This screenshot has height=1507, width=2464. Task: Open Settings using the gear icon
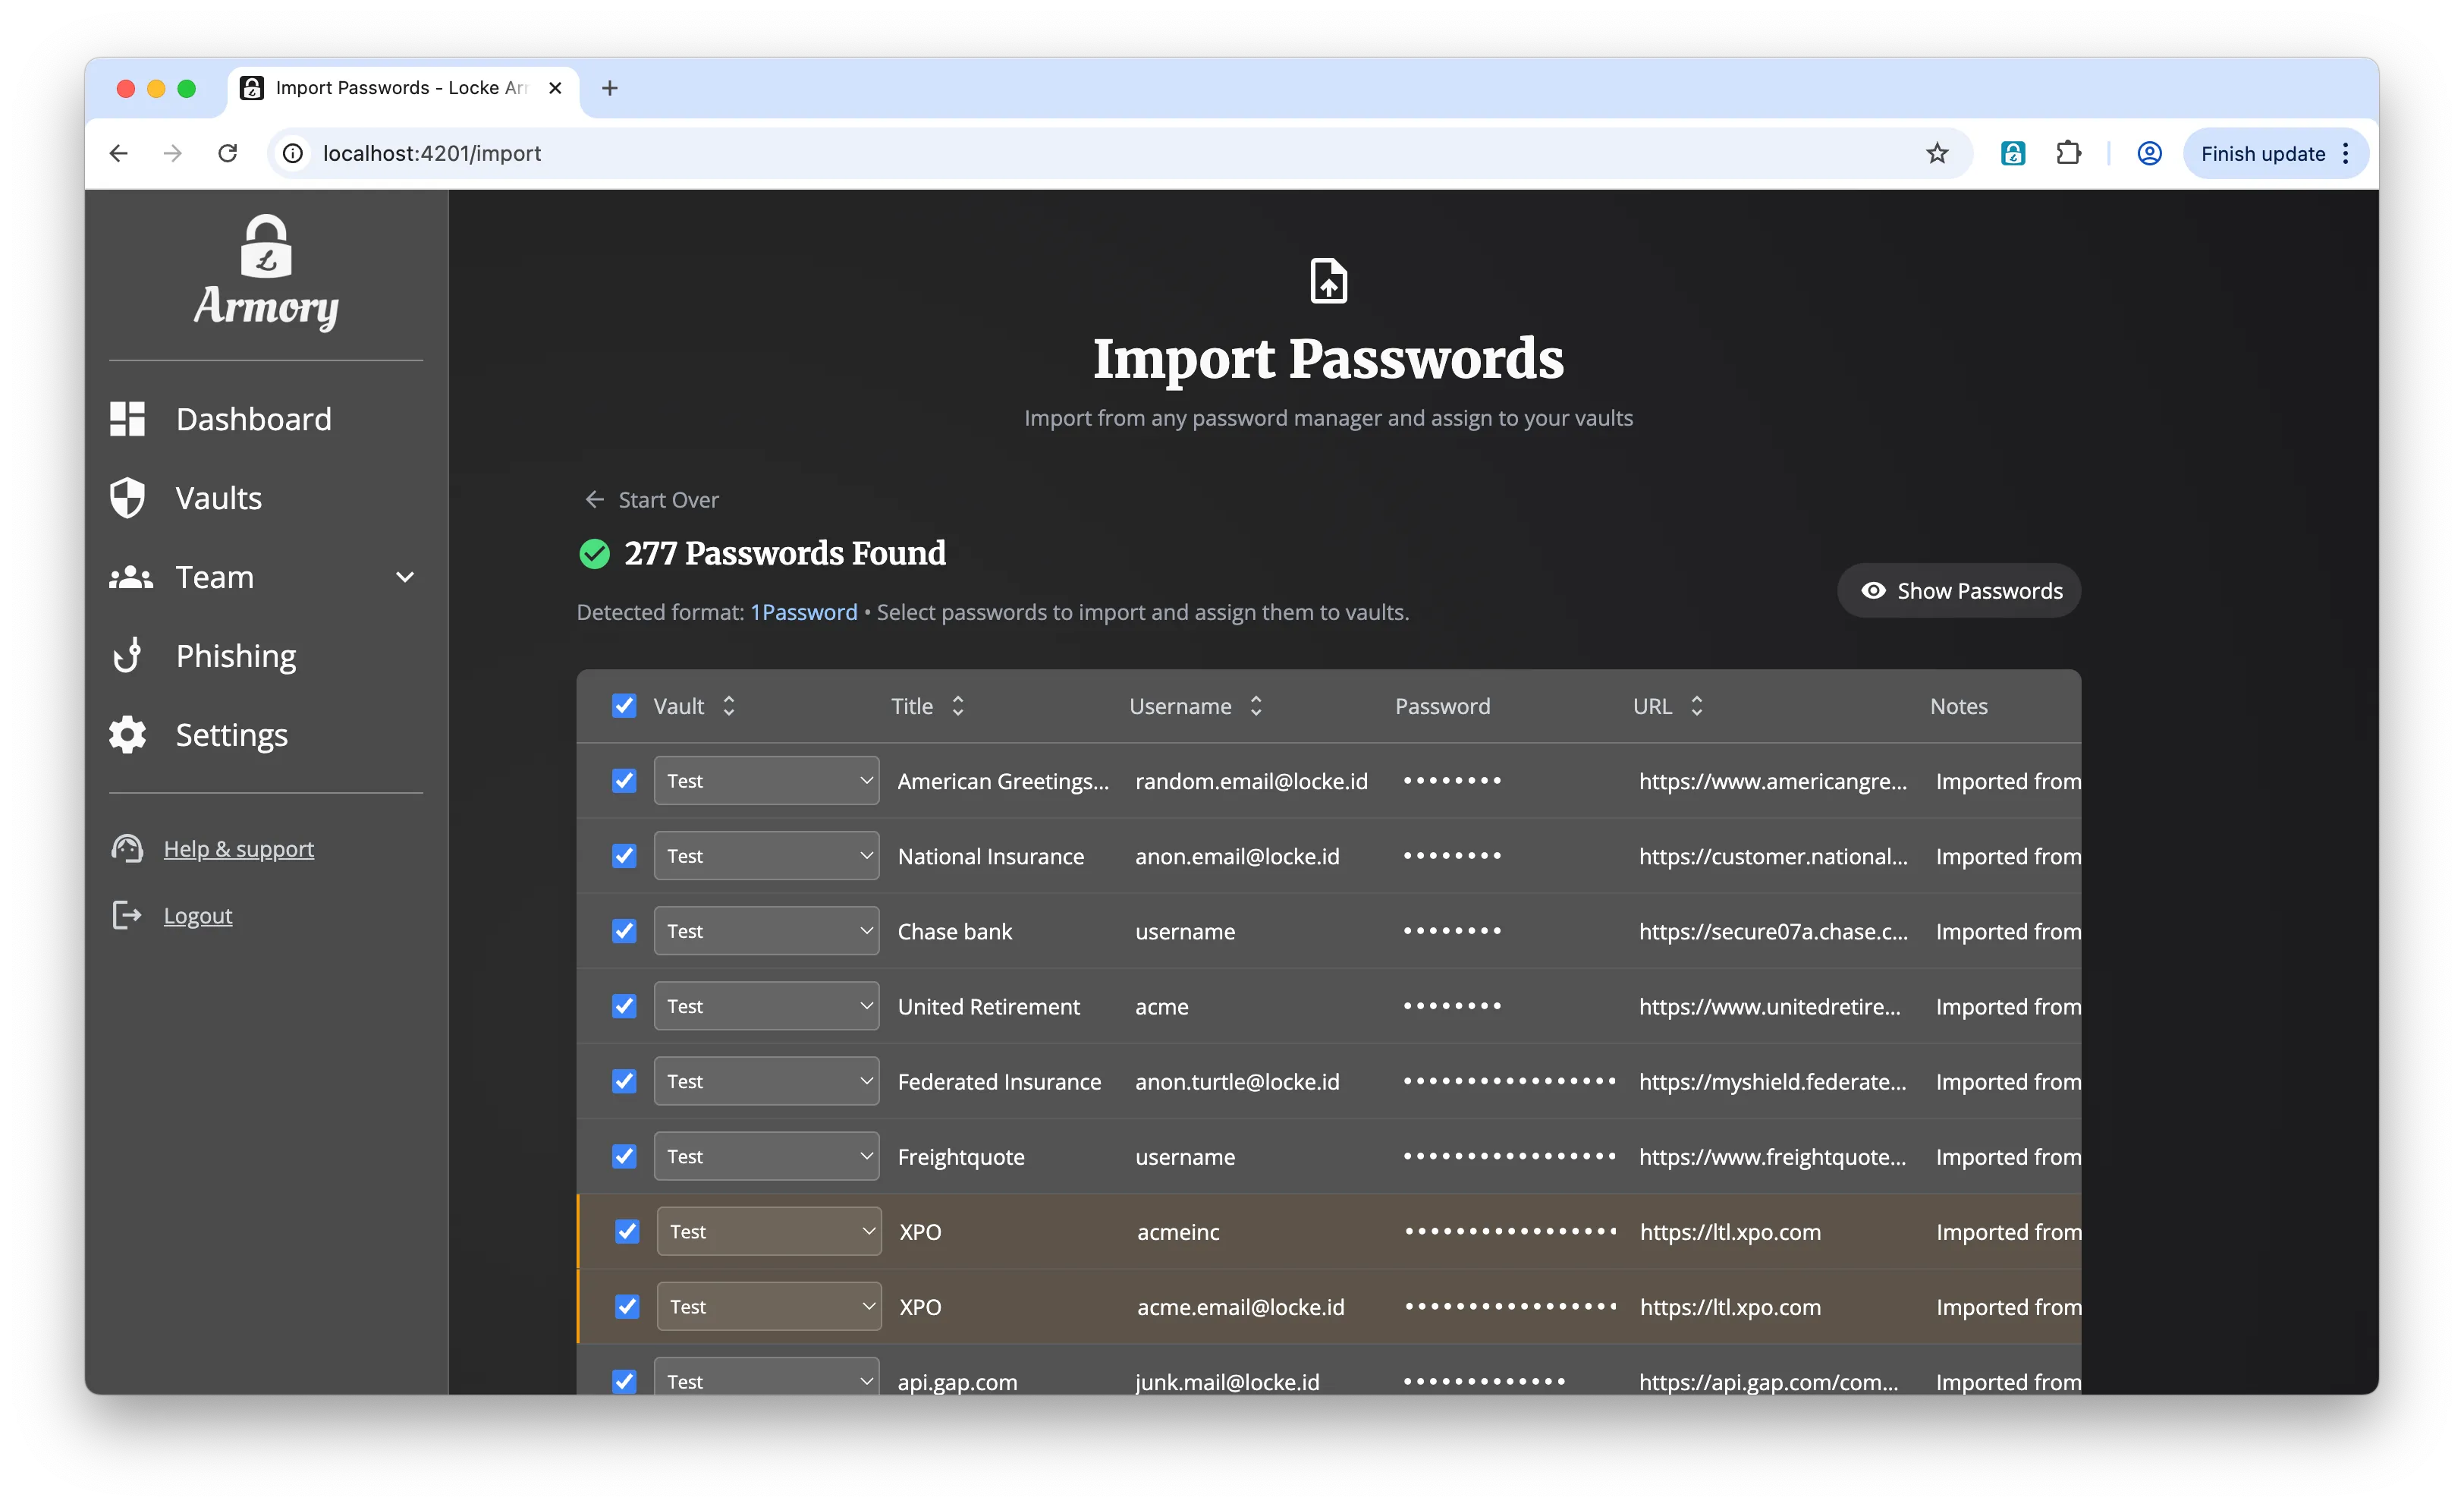127,734
